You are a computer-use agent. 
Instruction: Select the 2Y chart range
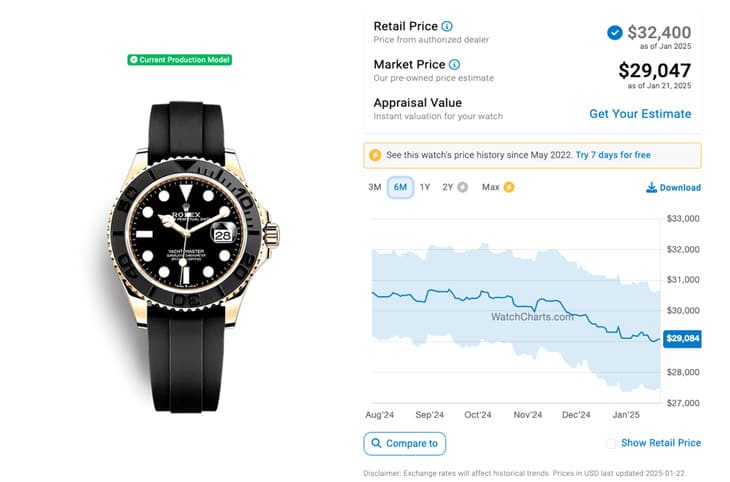[x=448, y=187]
